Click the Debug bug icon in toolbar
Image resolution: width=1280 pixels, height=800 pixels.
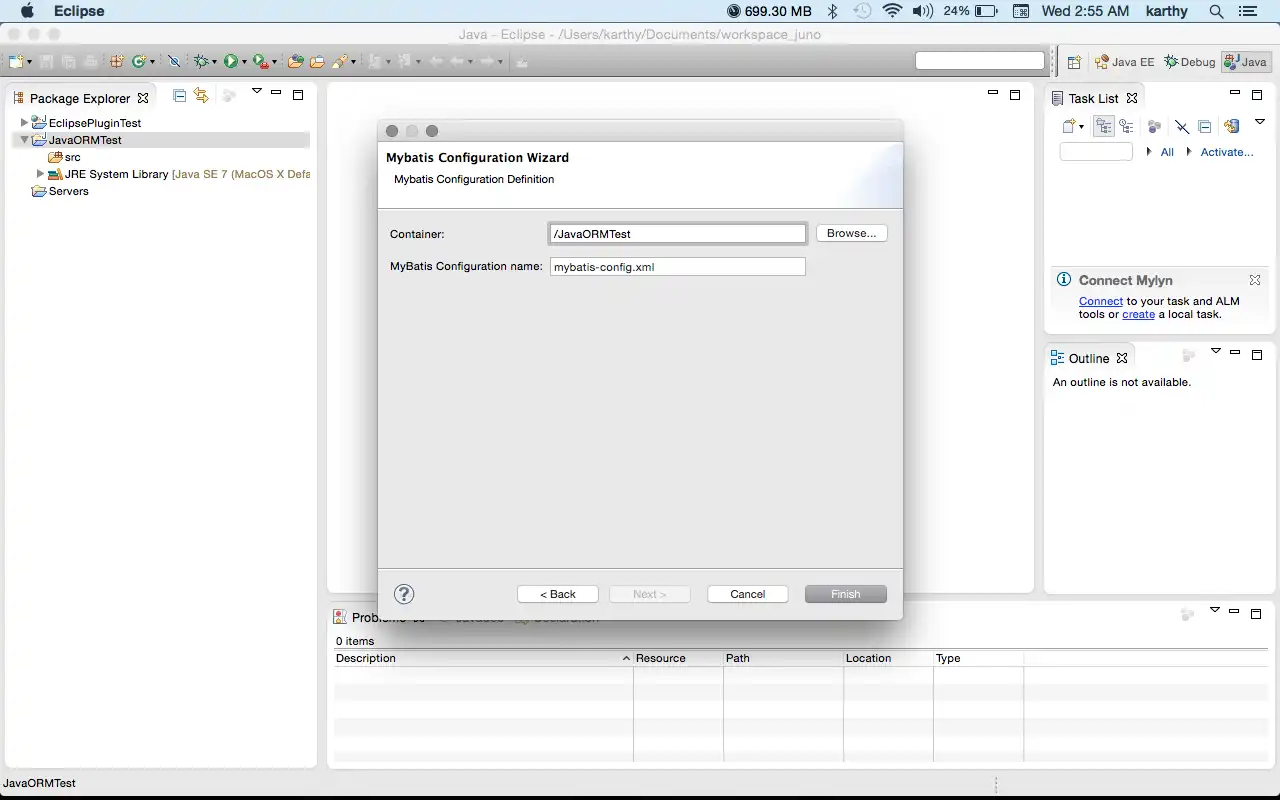pyautogui.click(x=201, y=62)
